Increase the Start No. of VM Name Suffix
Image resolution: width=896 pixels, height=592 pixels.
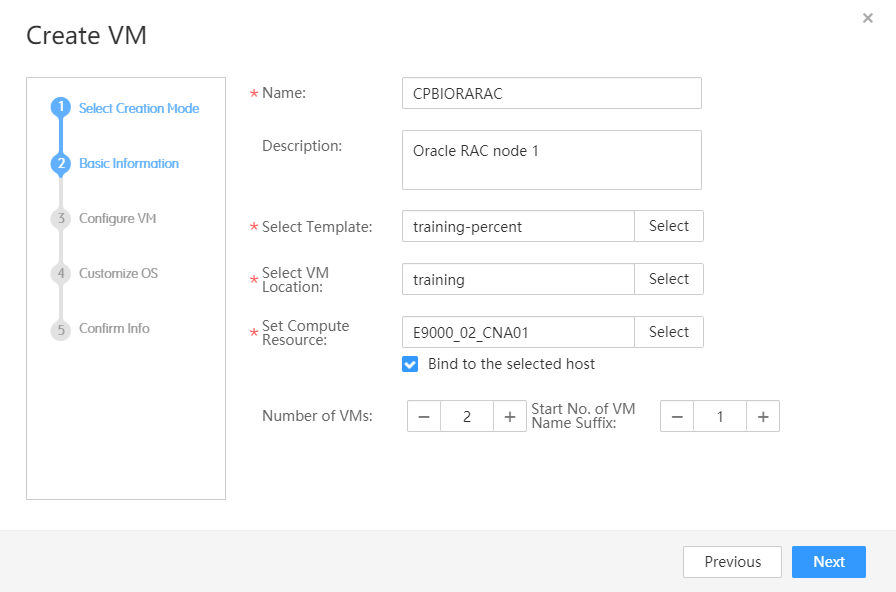coord(762,417)
